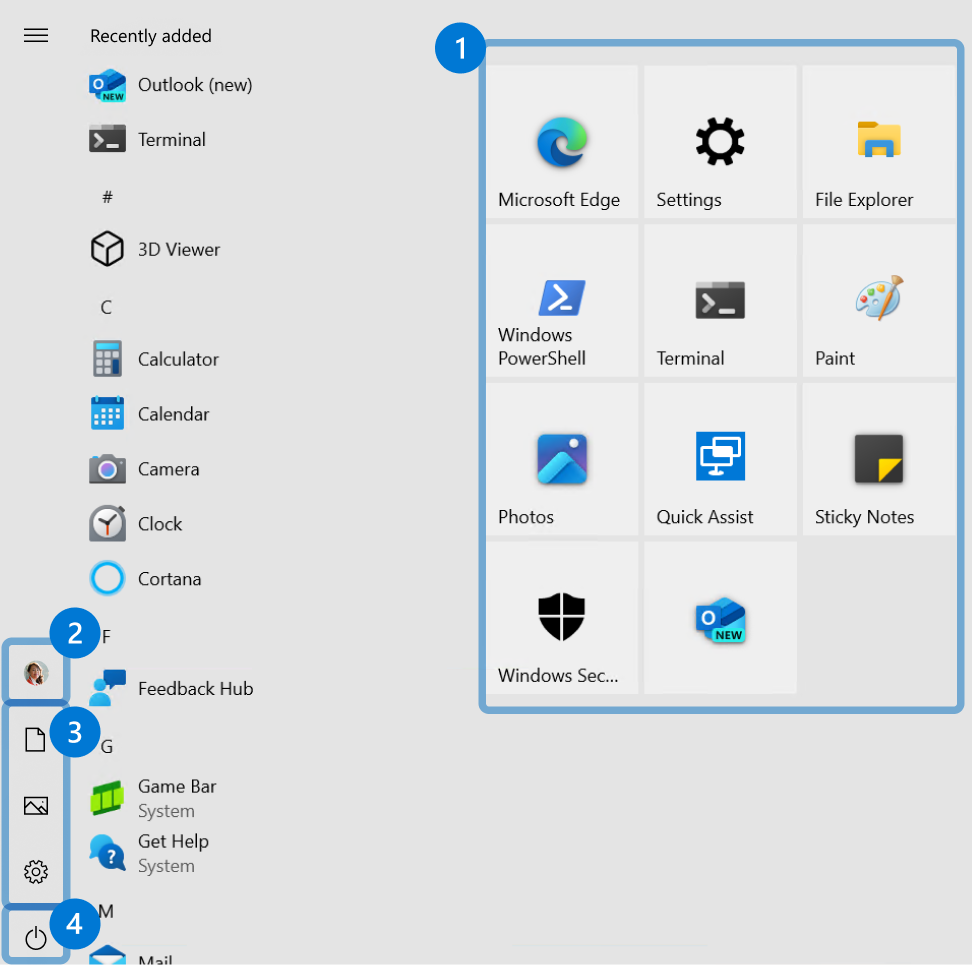Screen dimensions: 972x965
Task: Open the Documents icon in left sidebar
Action: click(36, 740)
